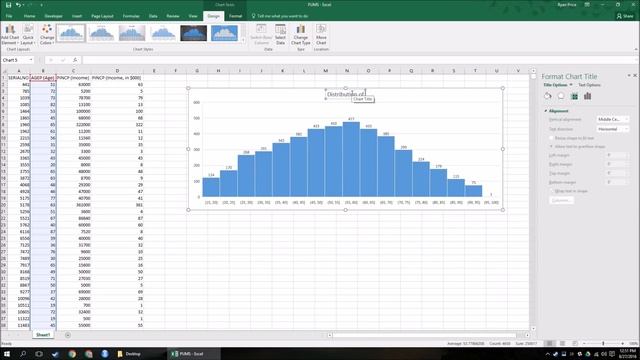Select the Effects pane icon
The width and height of the screenshot is (640, 360).
pos(561,96)
